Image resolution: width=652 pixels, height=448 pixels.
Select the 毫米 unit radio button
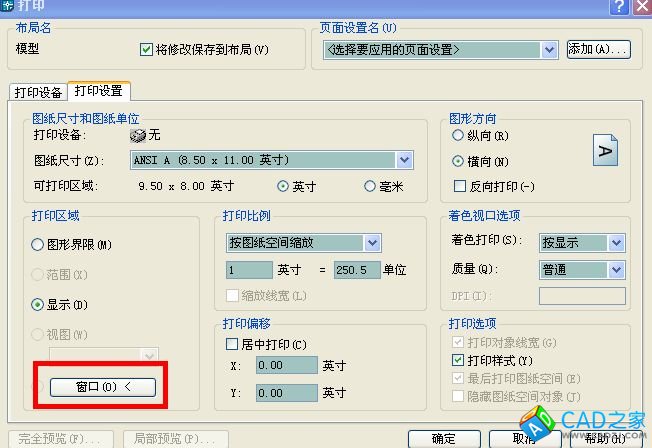[371, 186]
